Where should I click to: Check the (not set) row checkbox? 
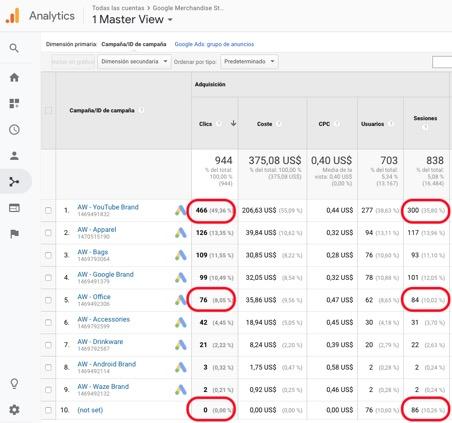(48, 410)
